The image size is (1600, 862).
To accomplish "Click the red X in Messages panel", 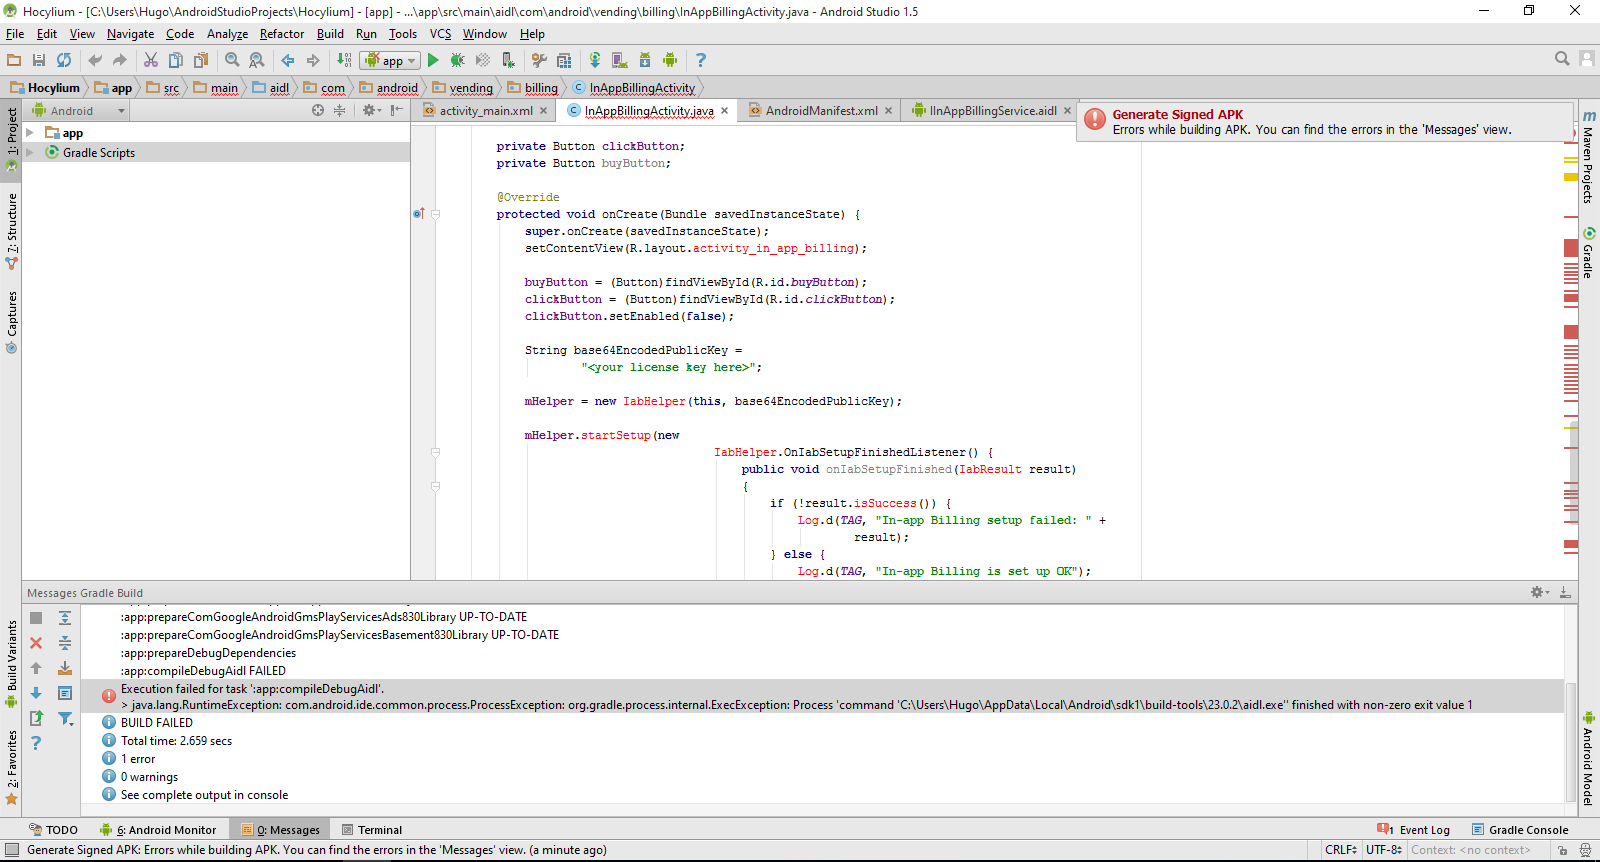I will [36, 643].
